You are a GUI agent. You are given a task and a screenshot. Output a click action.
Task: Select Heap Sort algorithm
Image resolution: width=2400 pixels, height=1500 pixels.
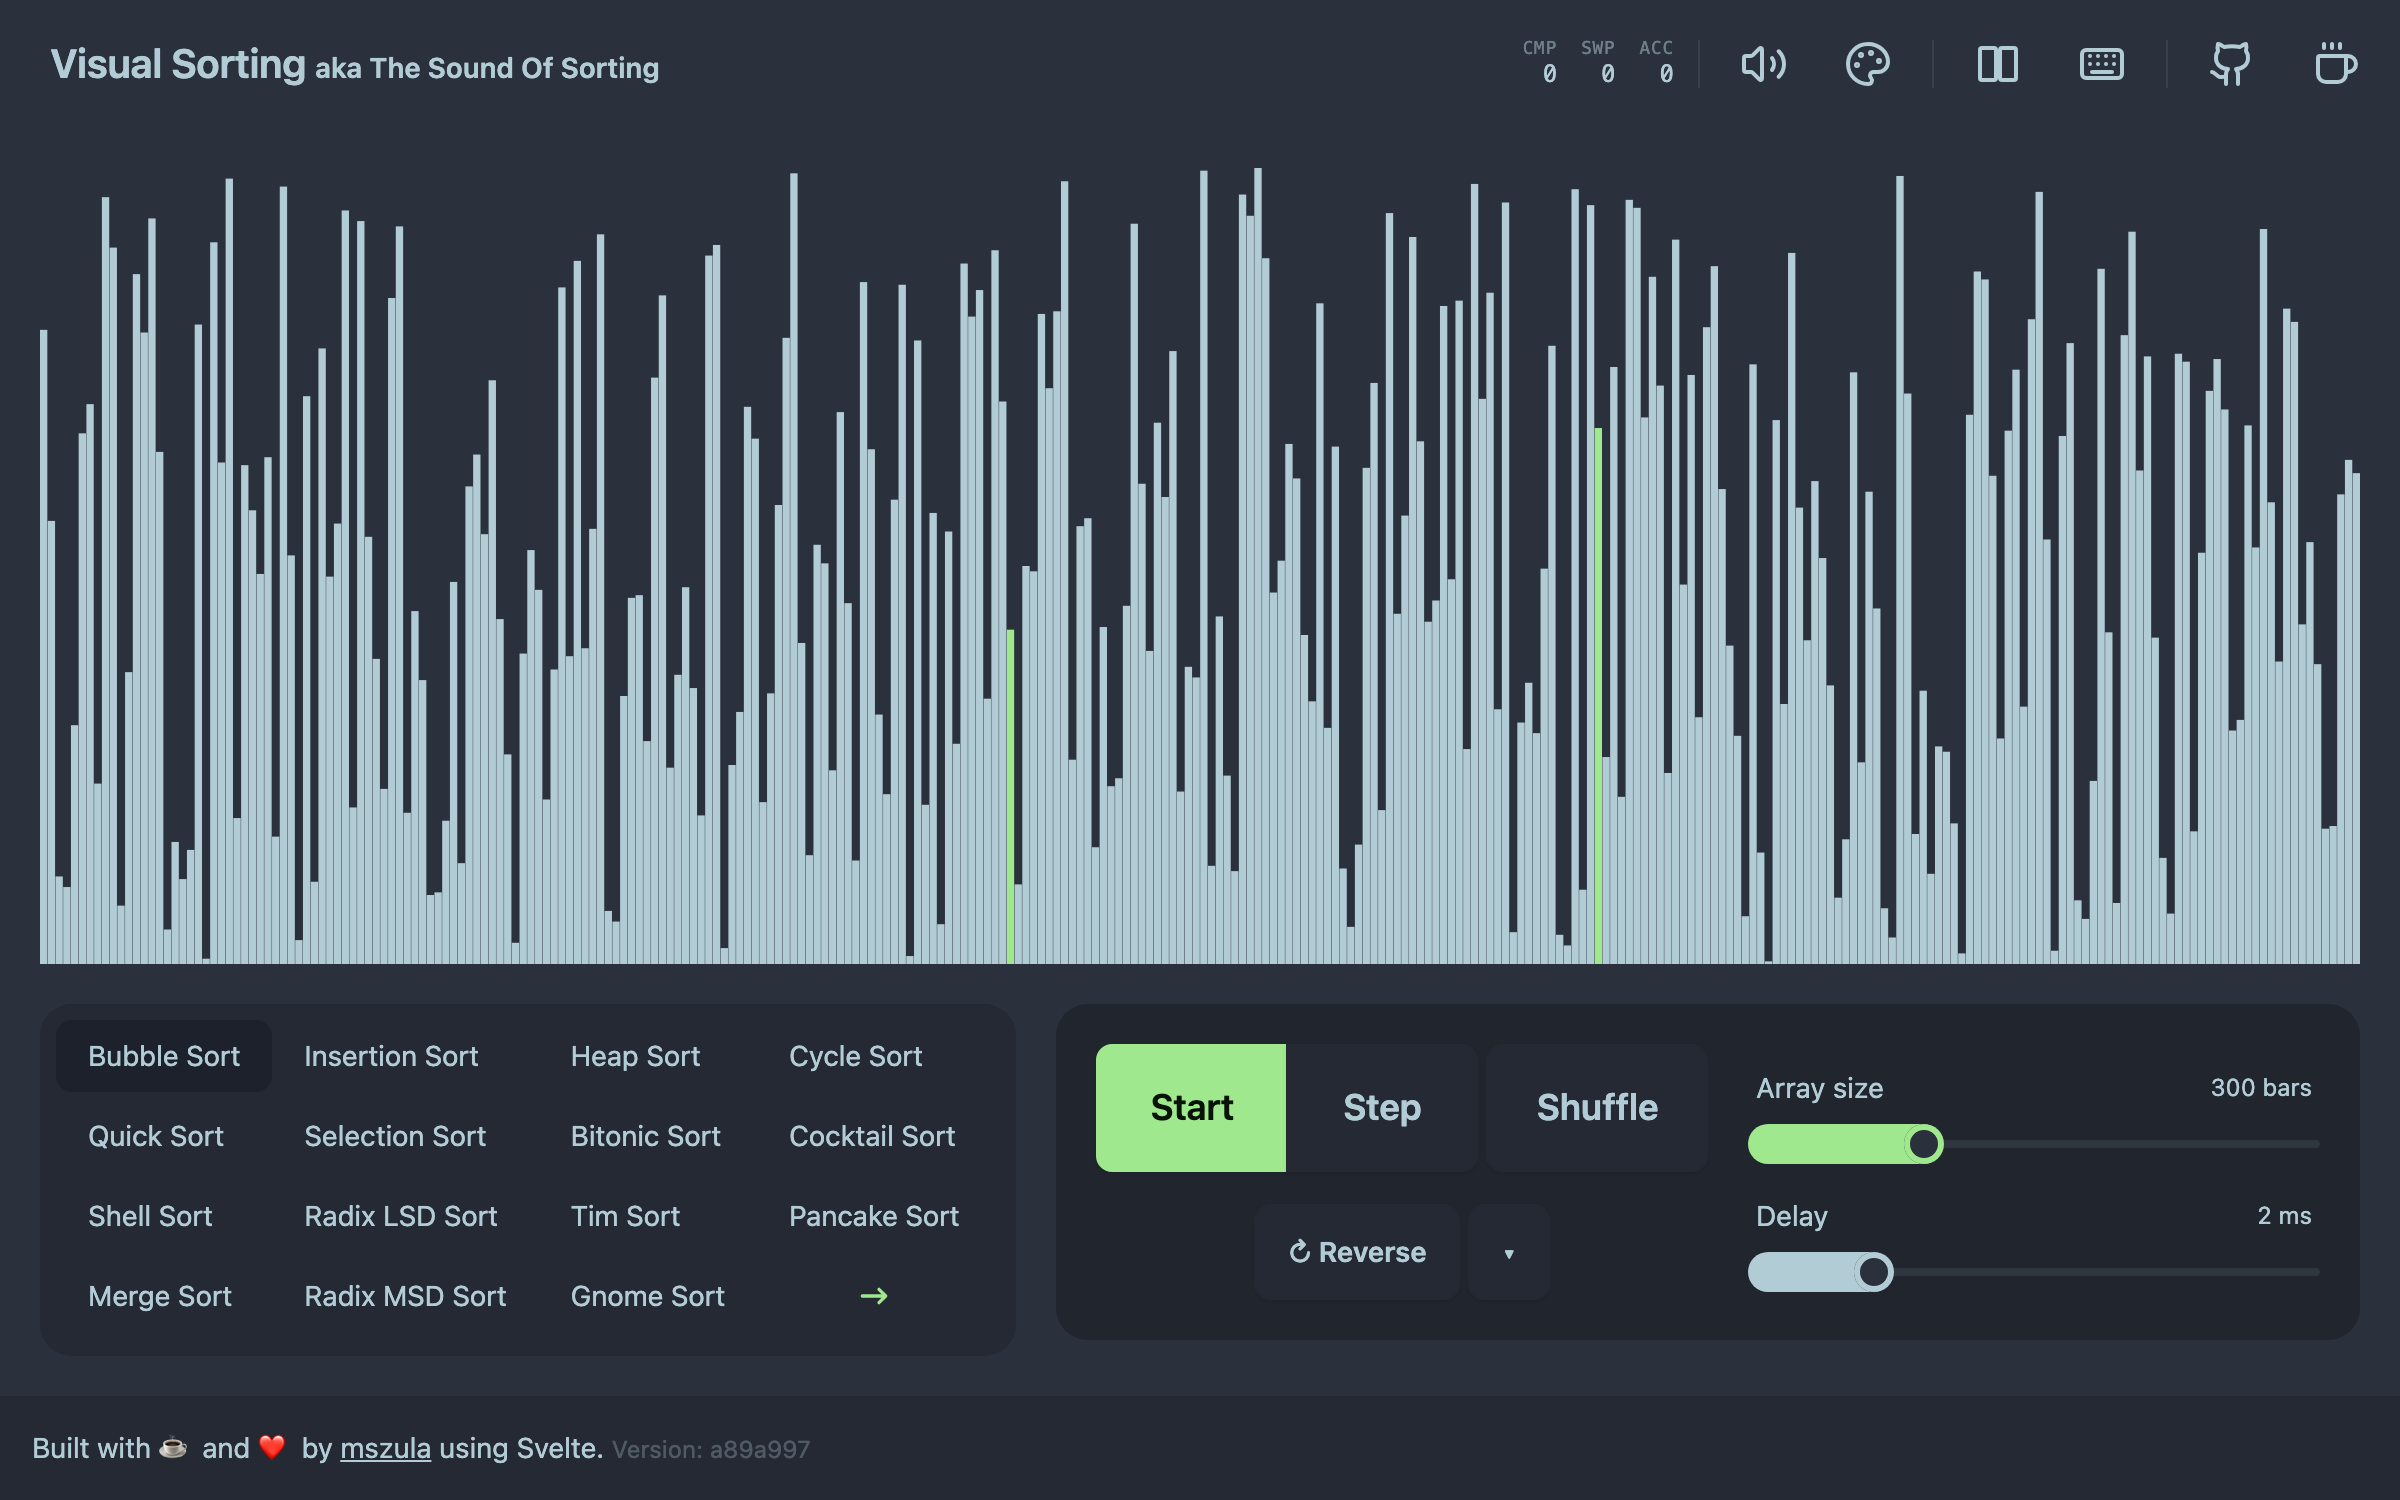635,1056
